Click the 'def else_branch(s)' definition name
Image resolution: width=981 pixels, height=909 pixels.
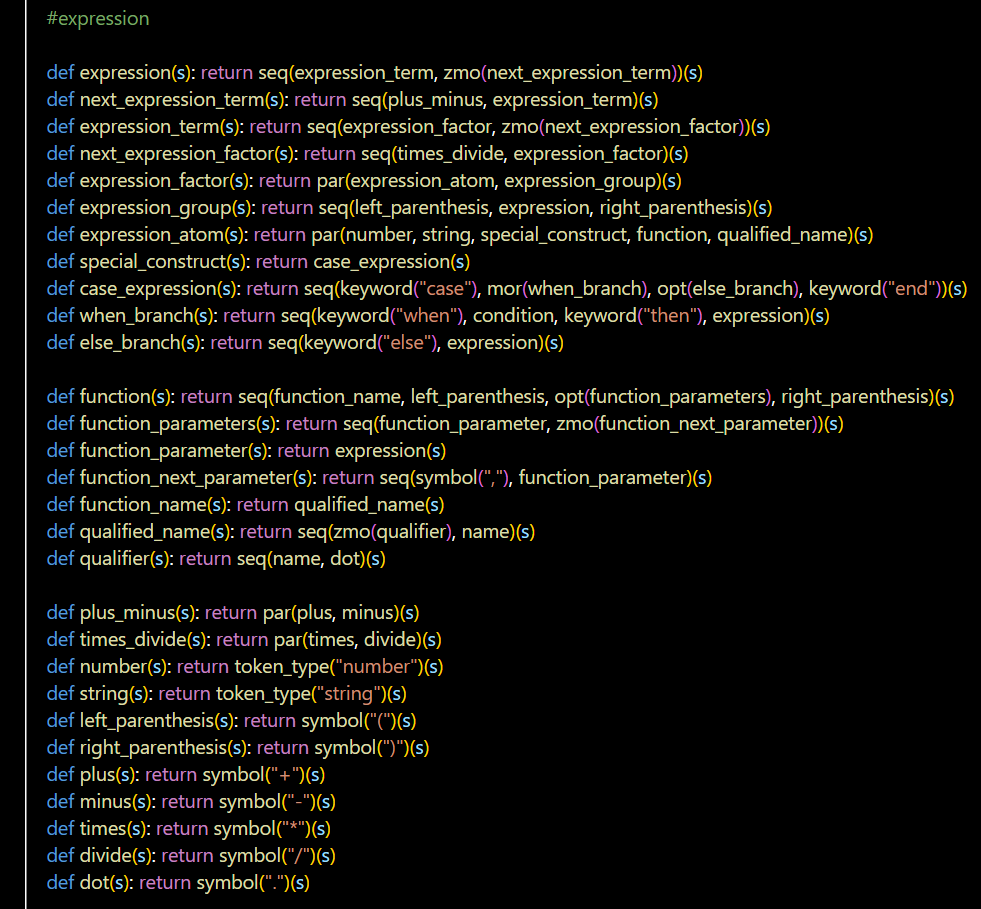[x=130, y=342]
